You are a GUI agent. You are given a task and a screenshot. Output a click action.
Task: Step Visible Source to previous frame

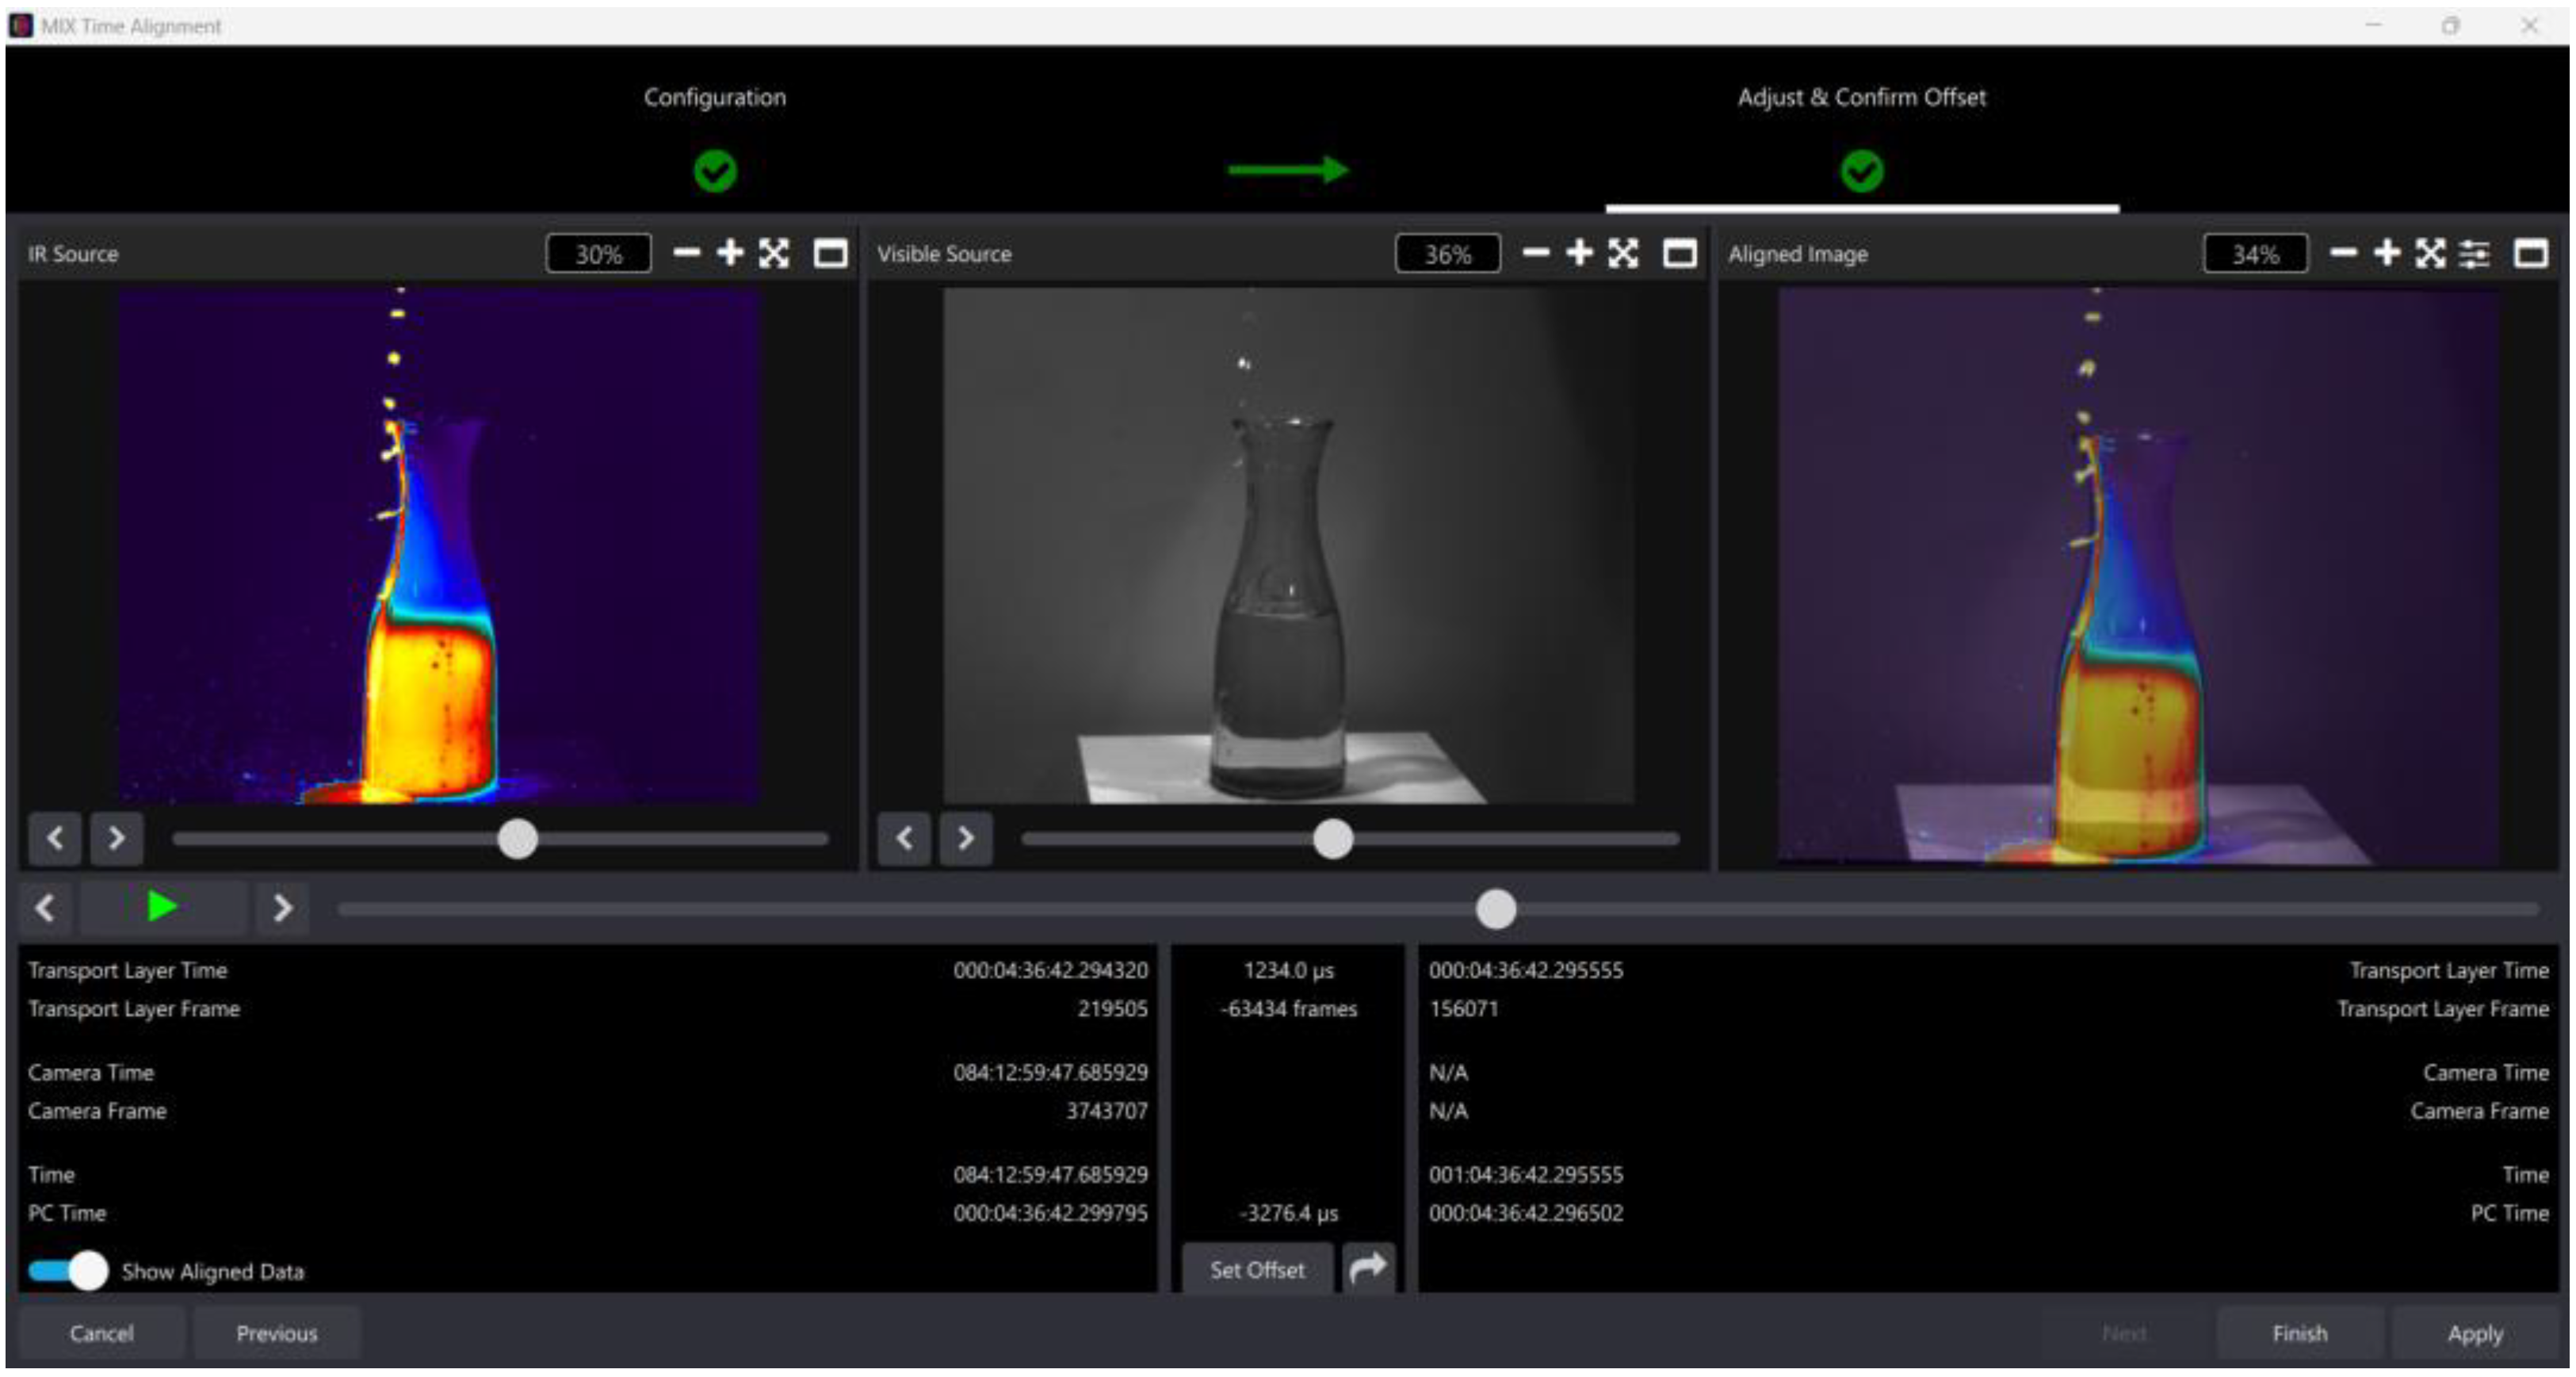click(x=904, y=838)
